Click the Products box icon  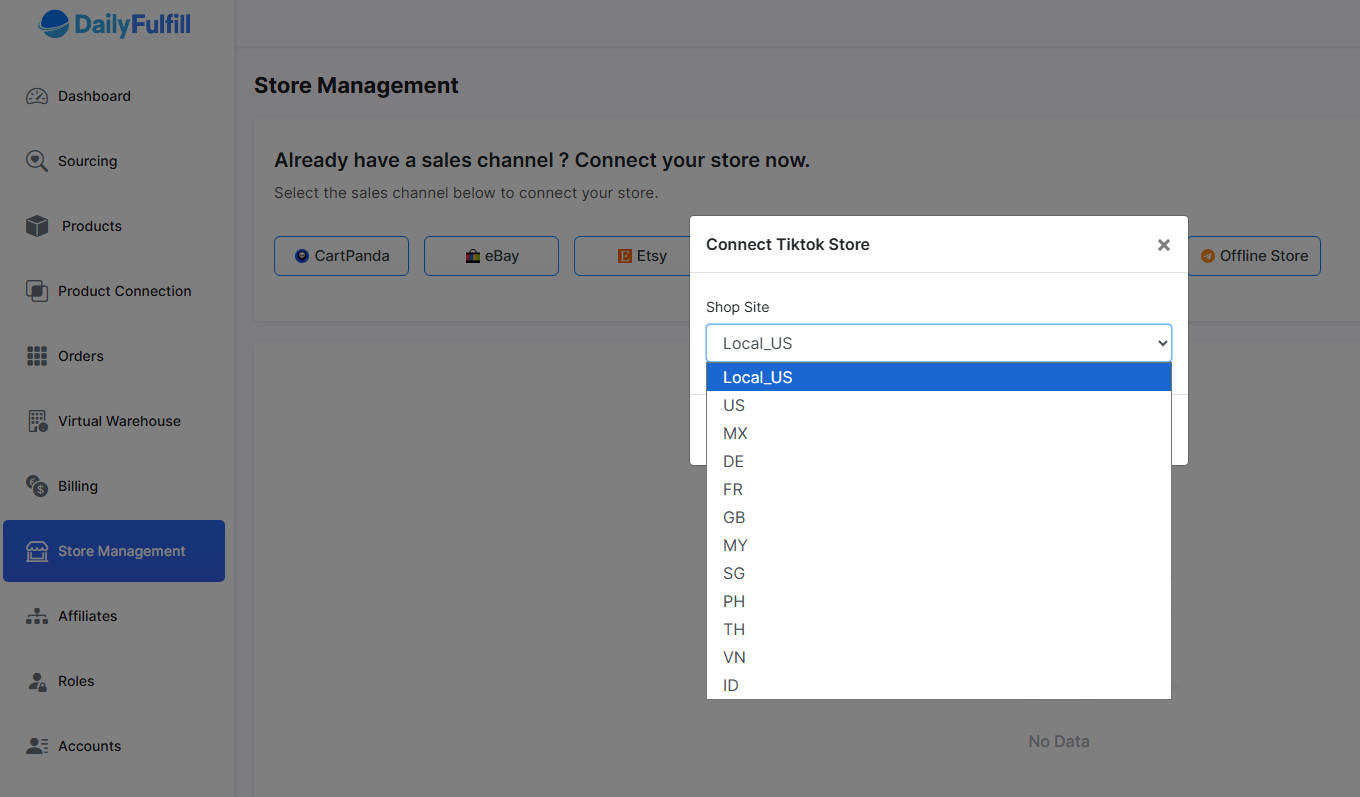(x=37, y=226)
